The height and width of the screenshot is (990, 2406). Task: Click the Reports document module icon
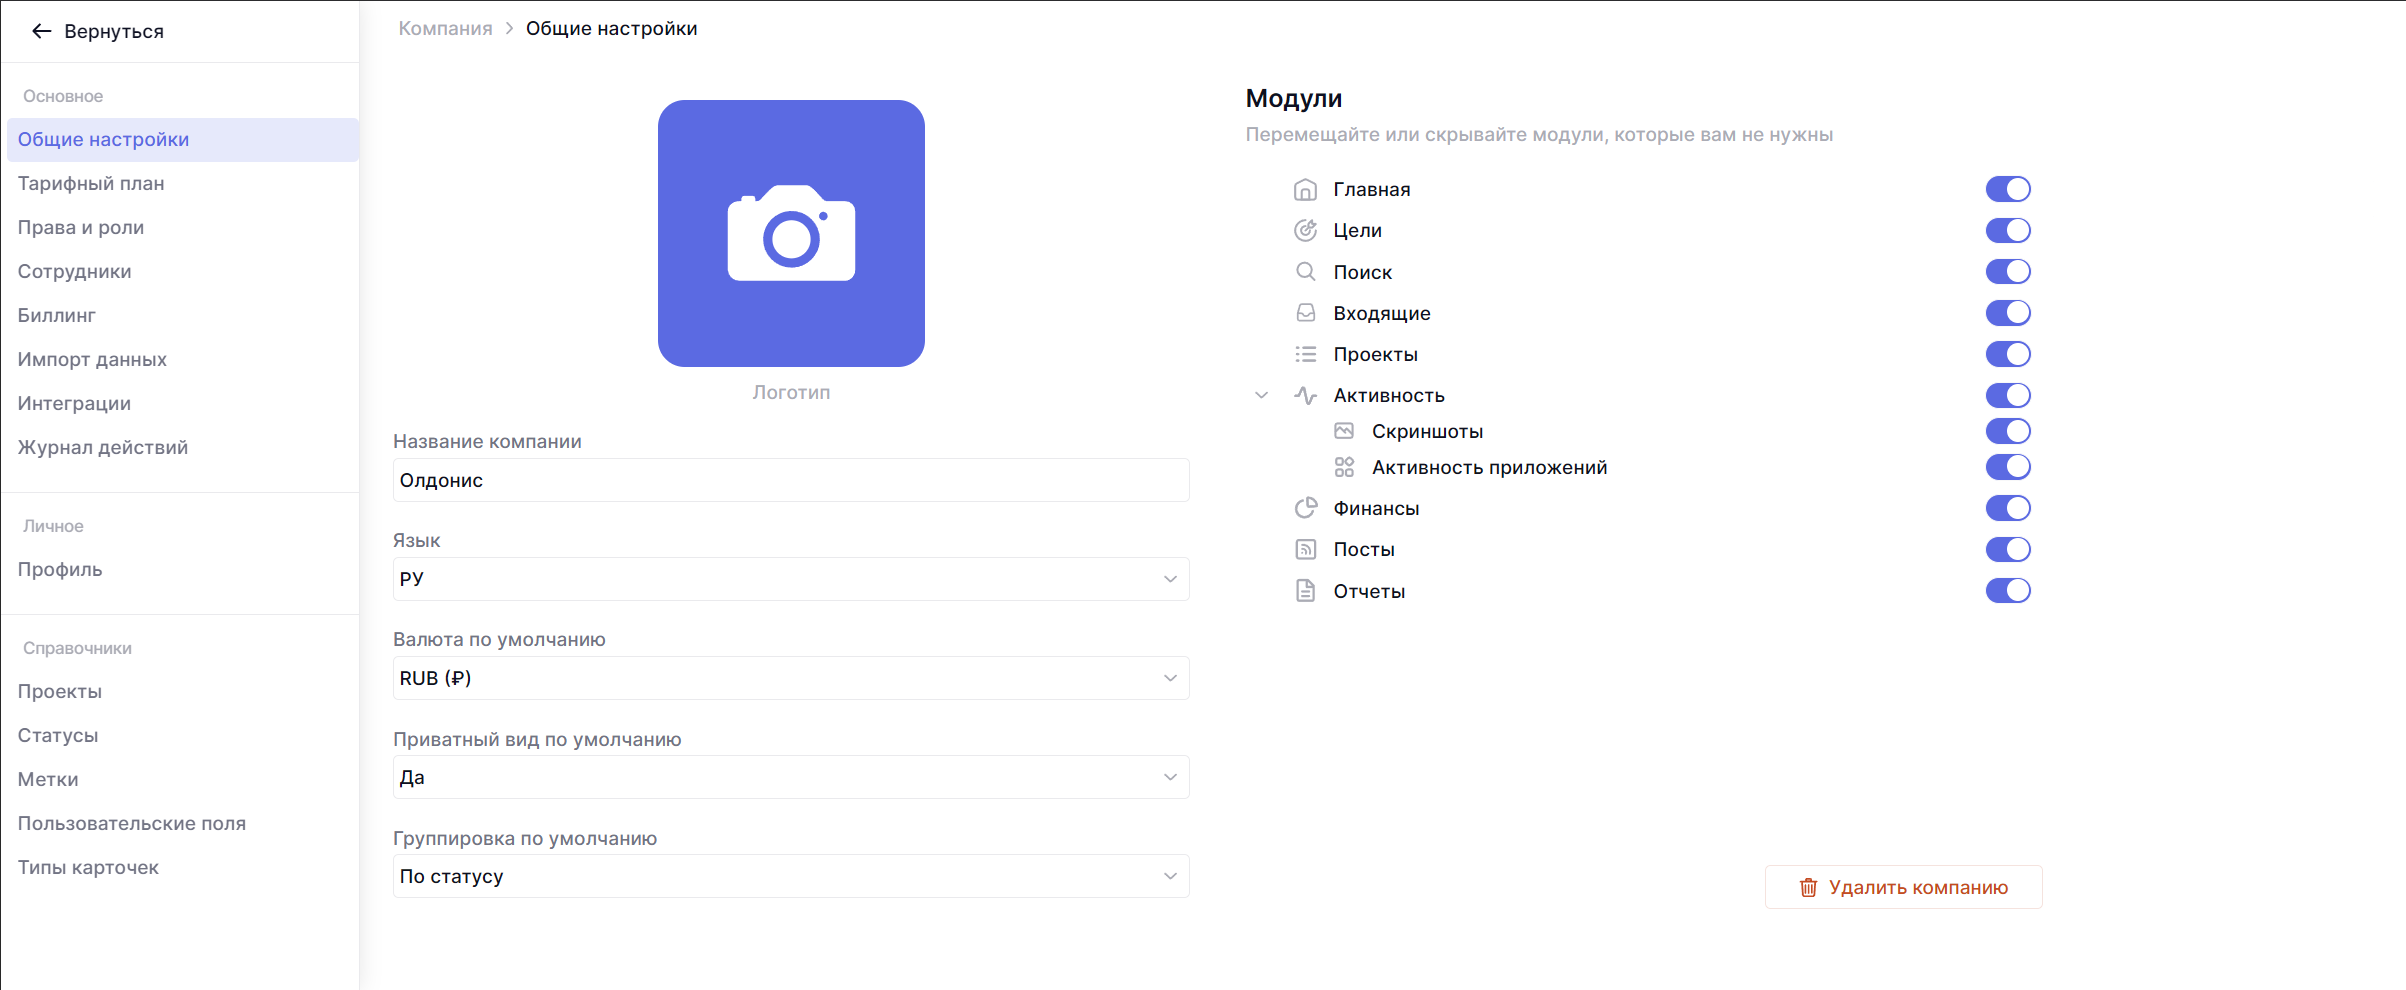point(1305,591)
